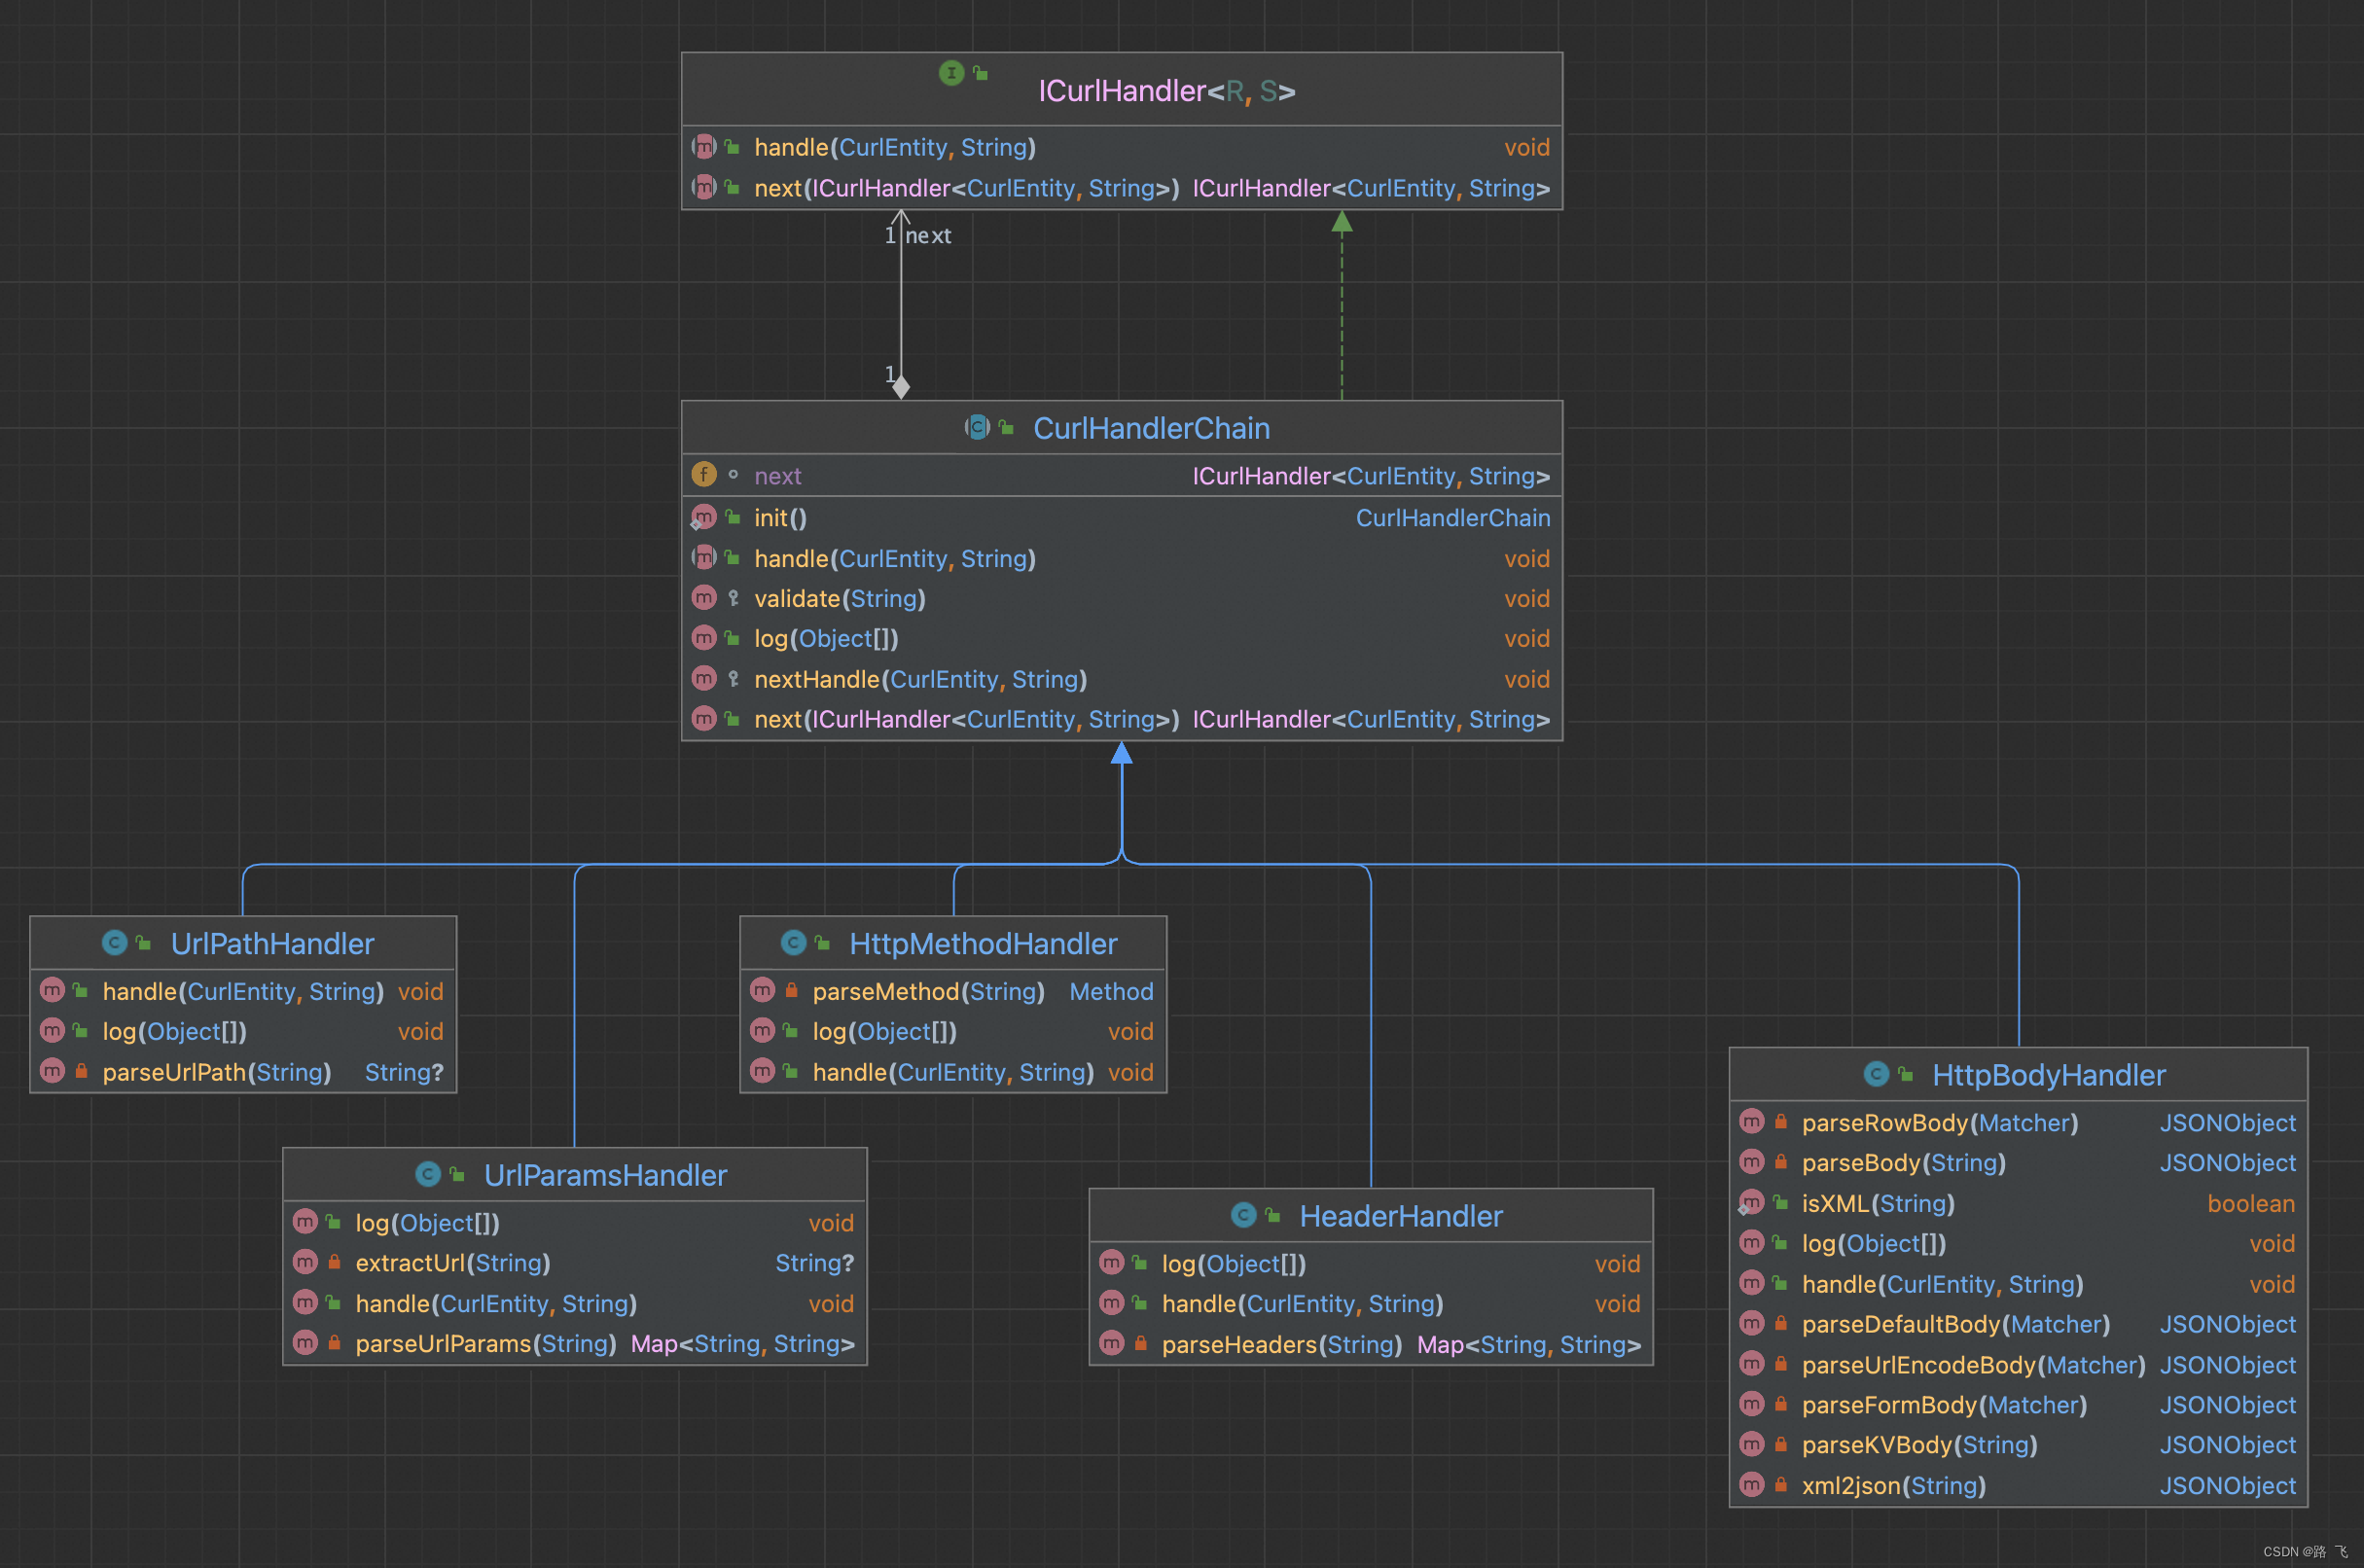Click the next association edge label
The height and width of the screenshot is (1568, 2364).
point(928,236)
